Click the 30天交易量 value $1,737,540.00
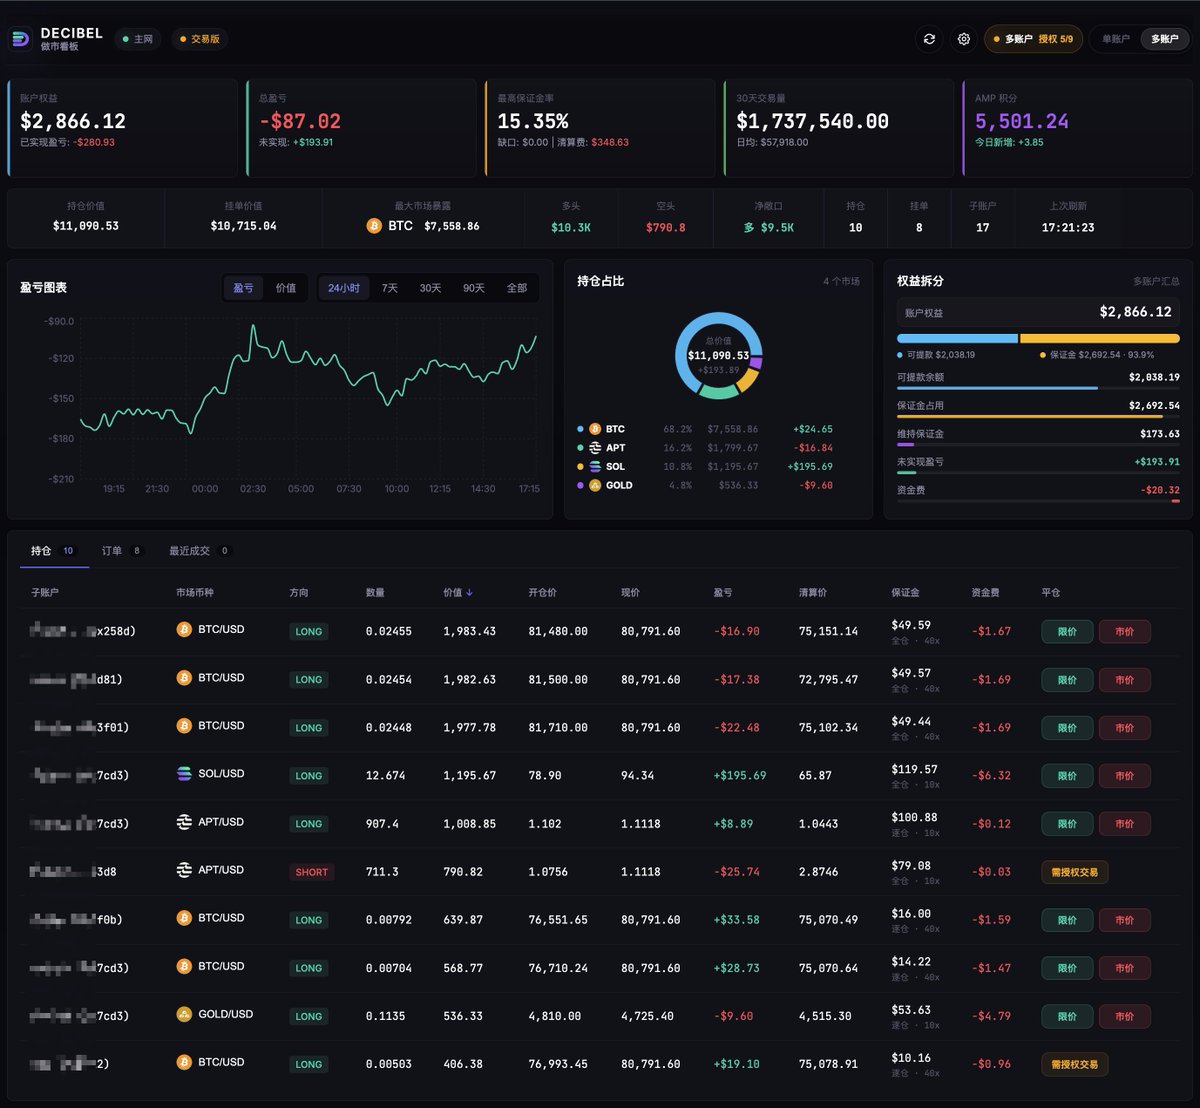The image size is (1200, 1108). tap(812, 121)
